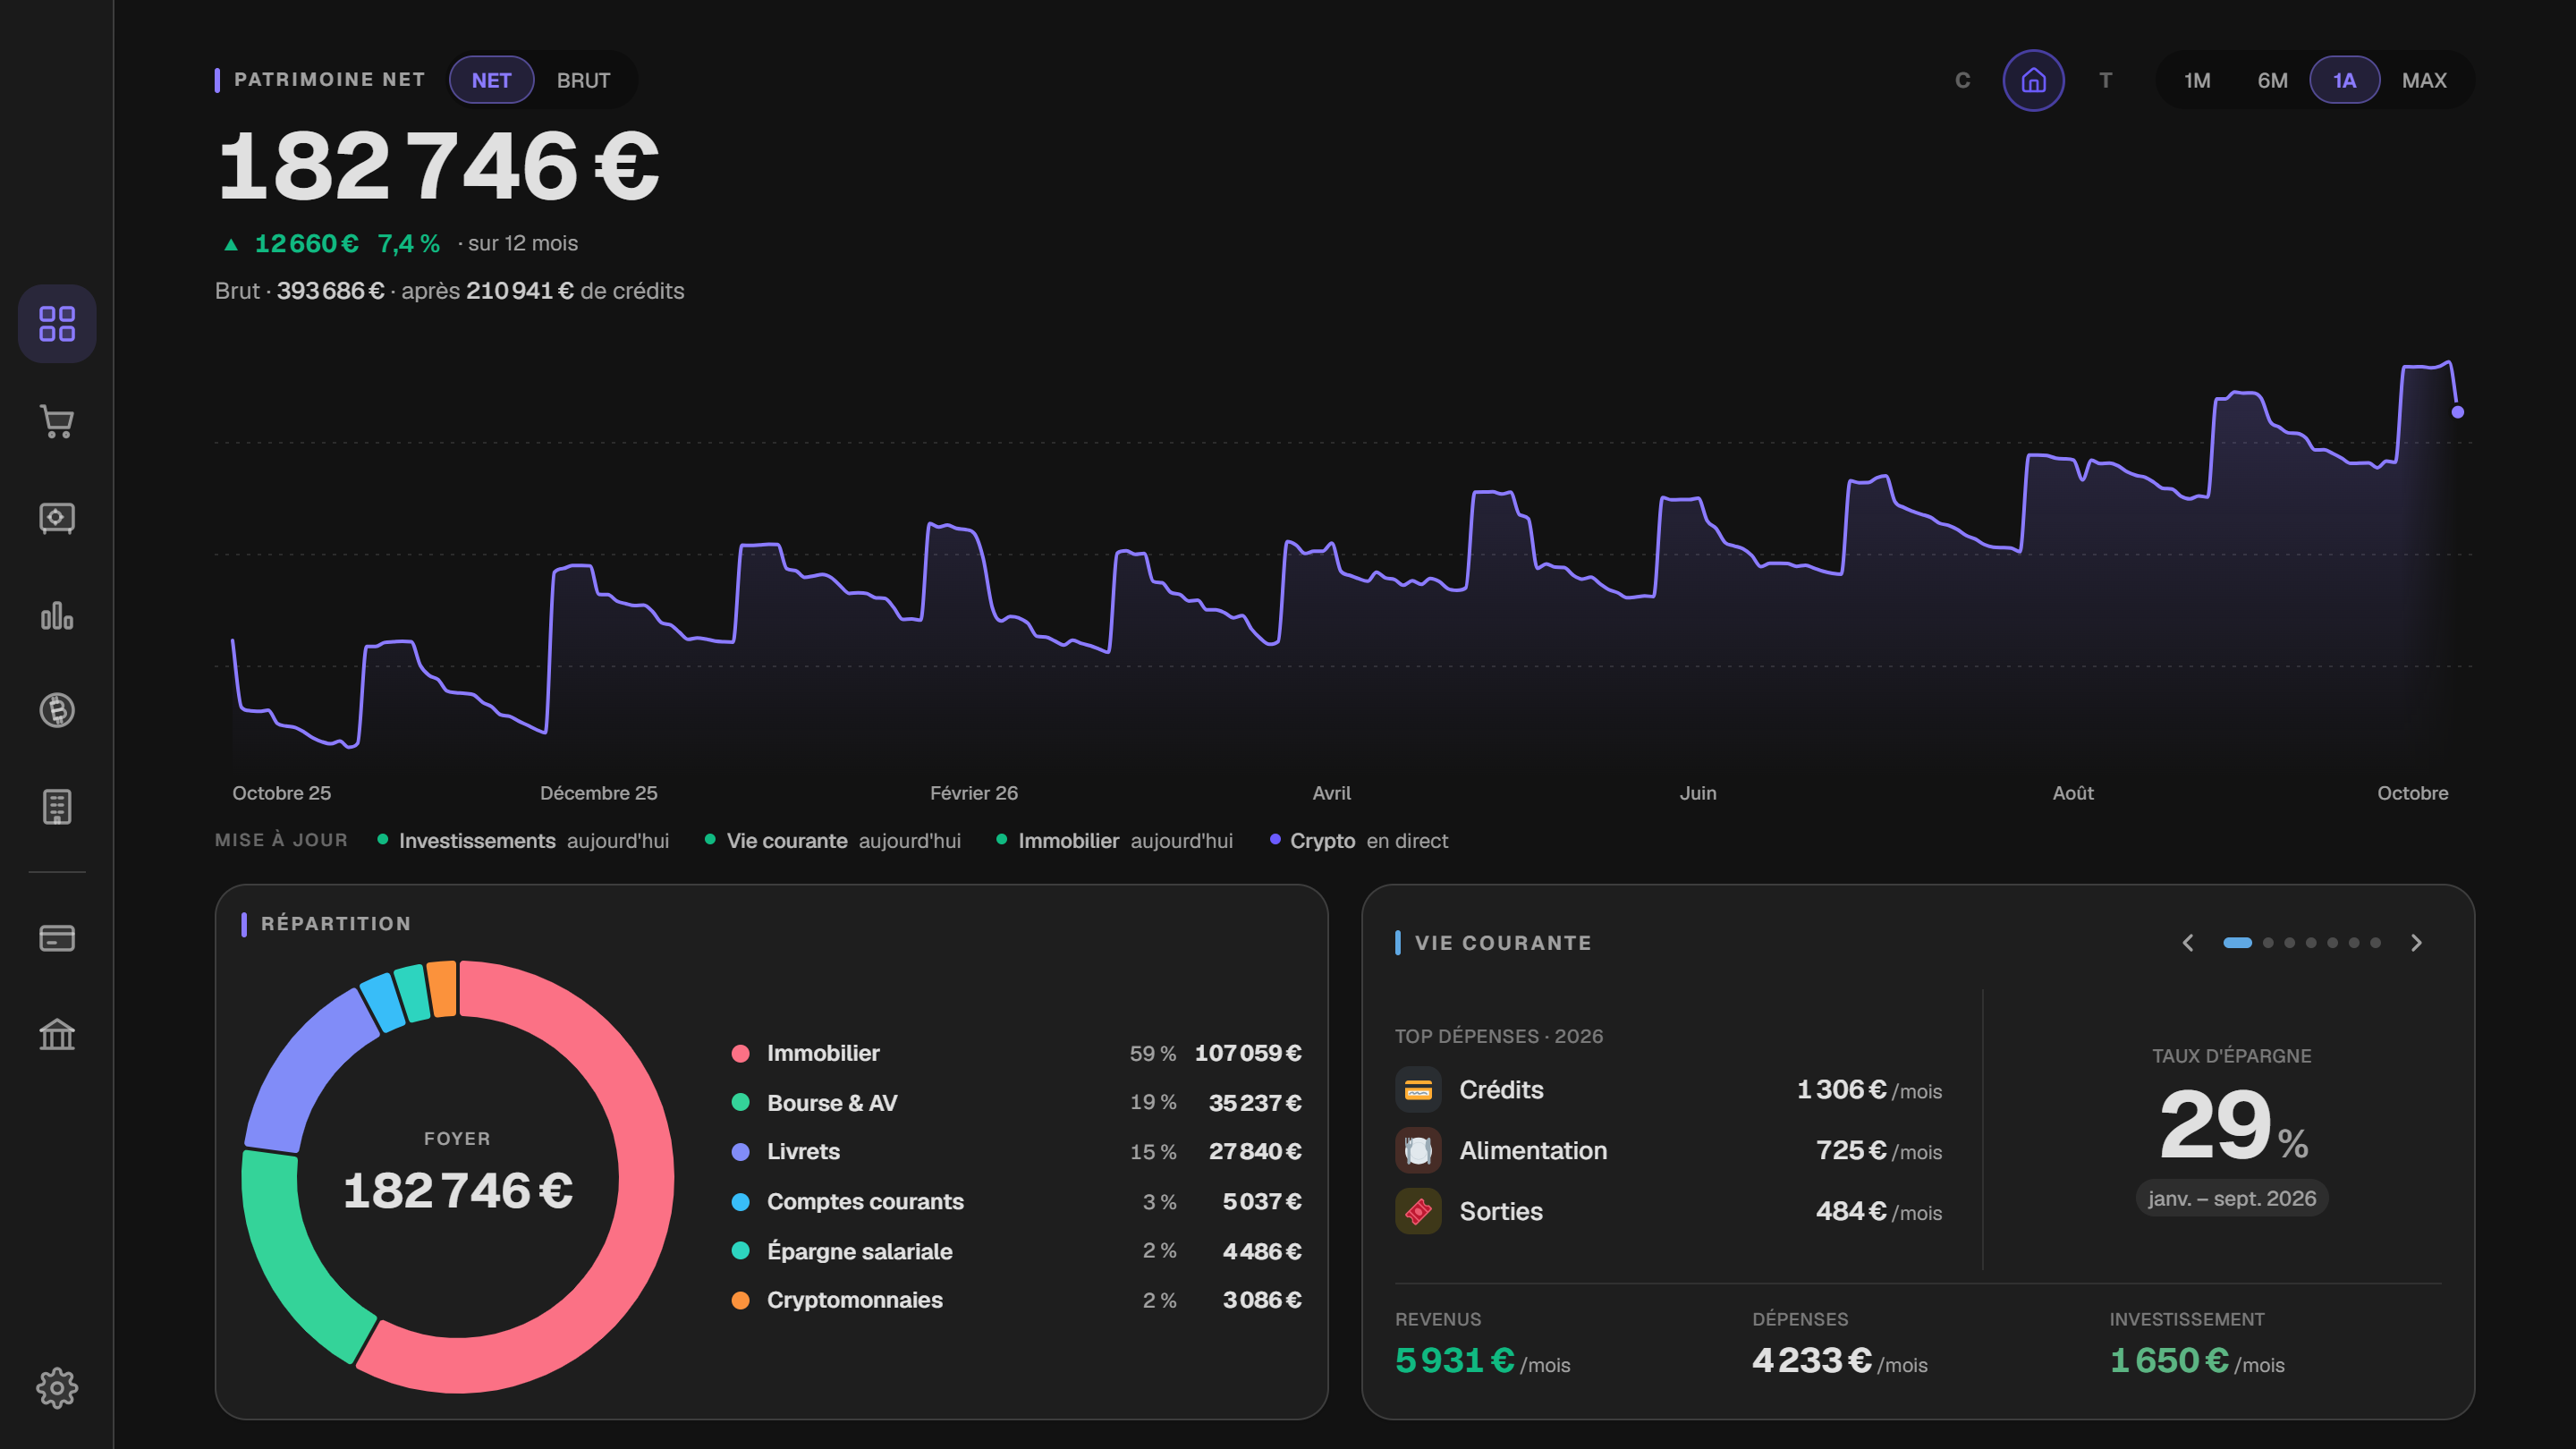Set chart range to 1M

tap(2197, 80)
